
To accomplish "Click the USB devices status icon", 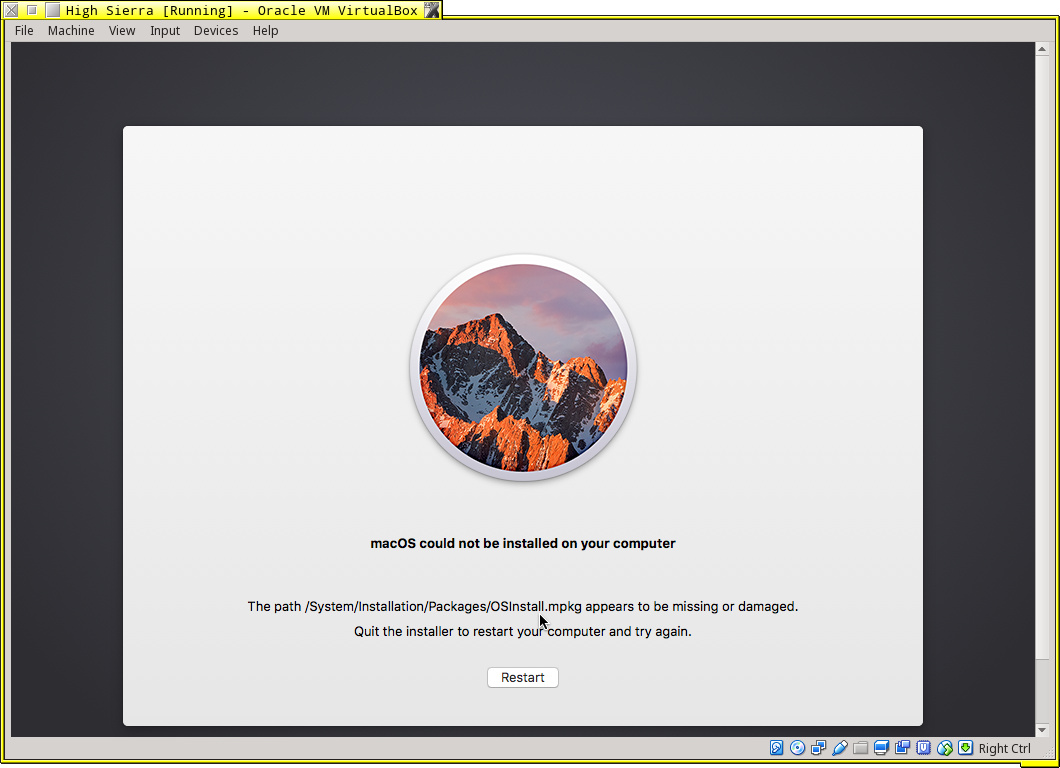I will pyautogui.click(x=840, y=748).
